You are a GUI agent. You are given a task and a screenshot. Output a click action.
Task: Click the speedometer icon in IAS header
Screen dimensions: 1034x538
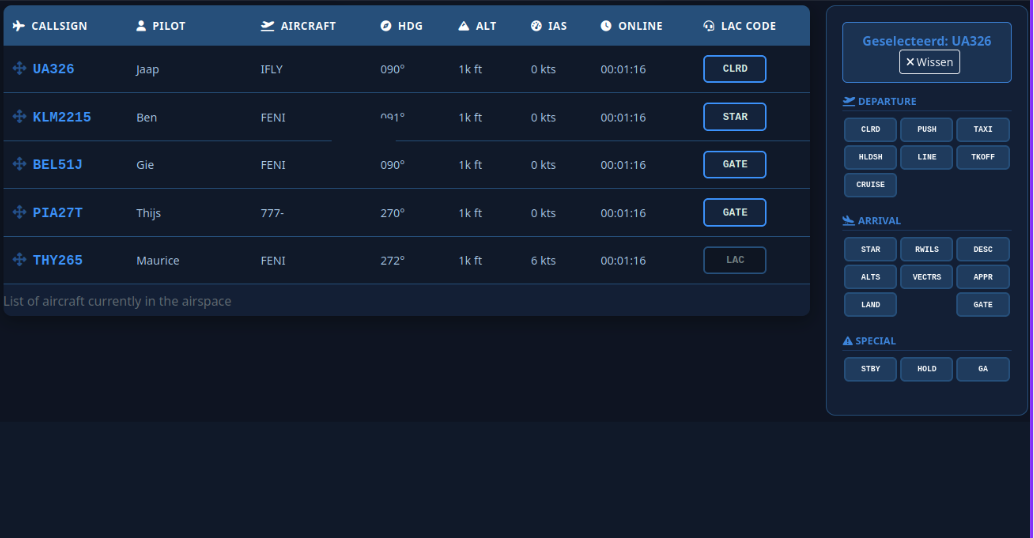[x=536, y=26]
